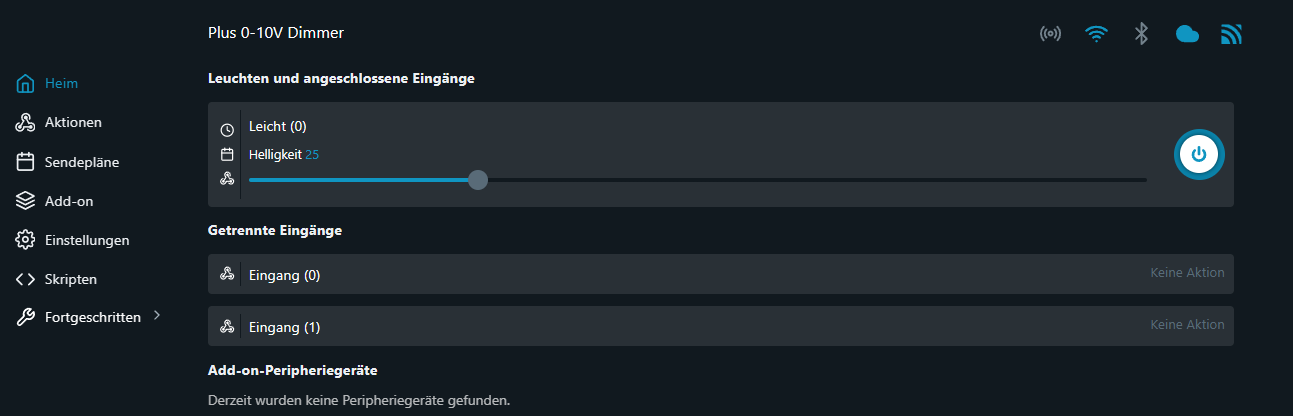Screen dimensions: 1293x416
Task: Click the Helligkeit brightness slider handle
Action: tap(478, 180)
